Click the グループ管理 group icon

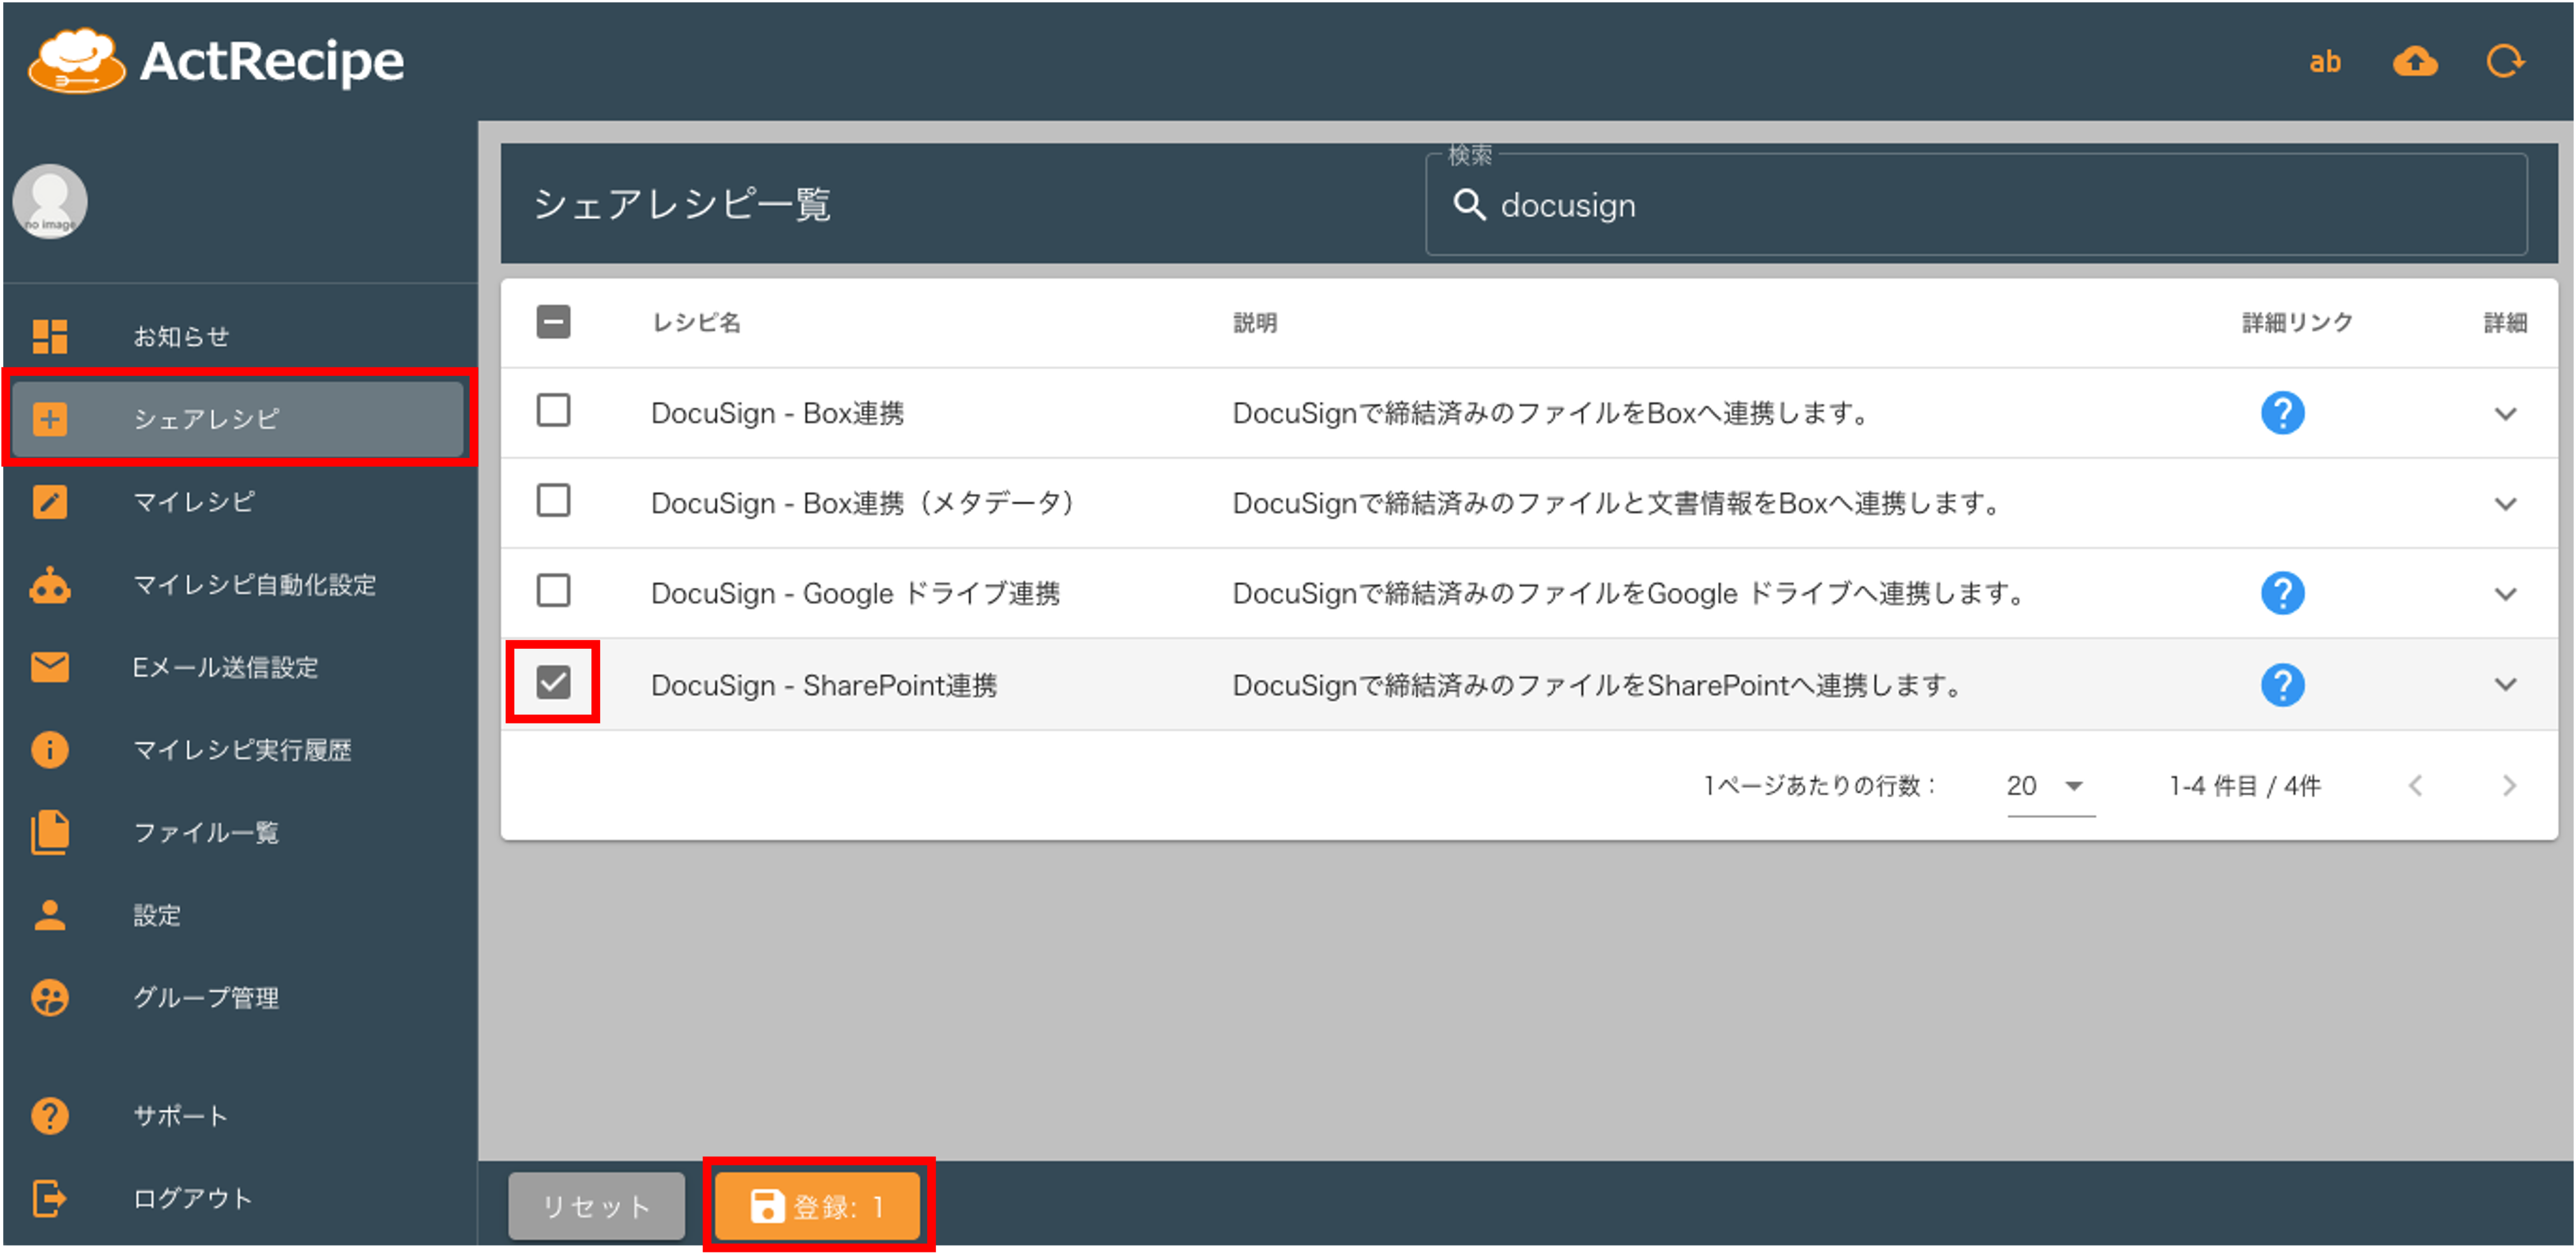tap(50, 998)
